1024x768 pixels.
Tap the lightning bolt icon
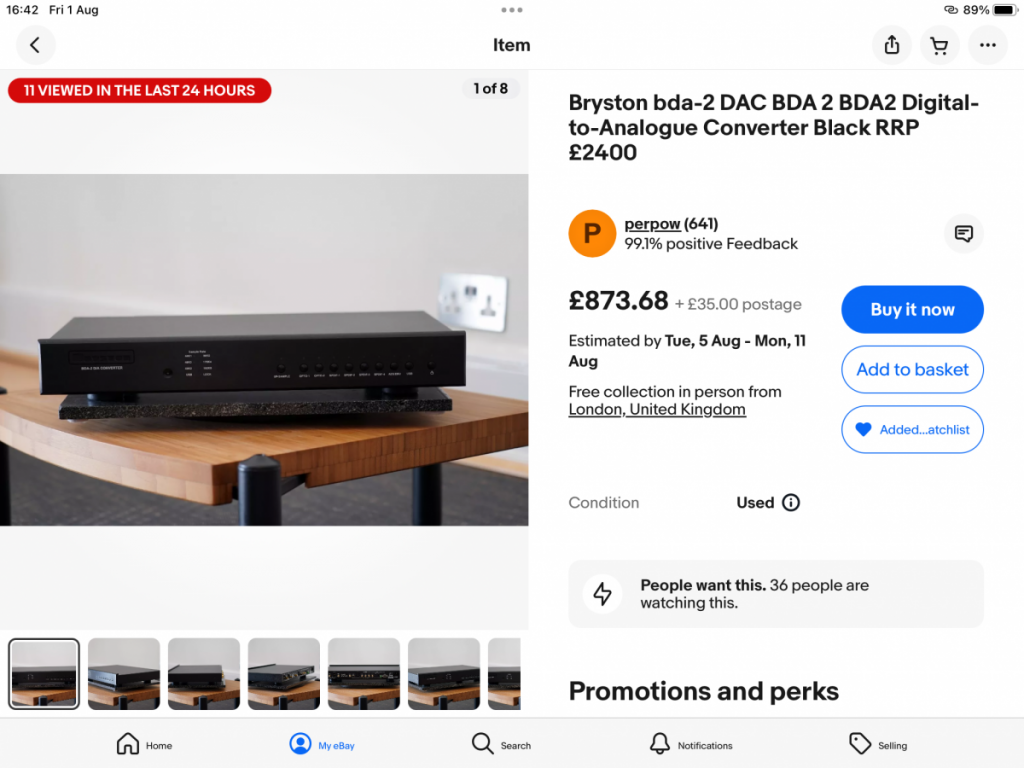pos(602,594)
